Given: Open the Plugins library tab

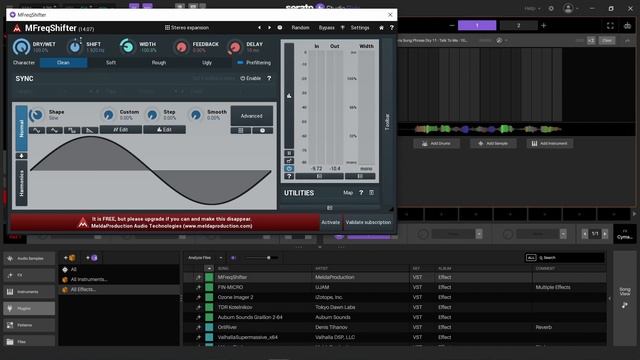Looking at the screenshot, I should (29, 309).
